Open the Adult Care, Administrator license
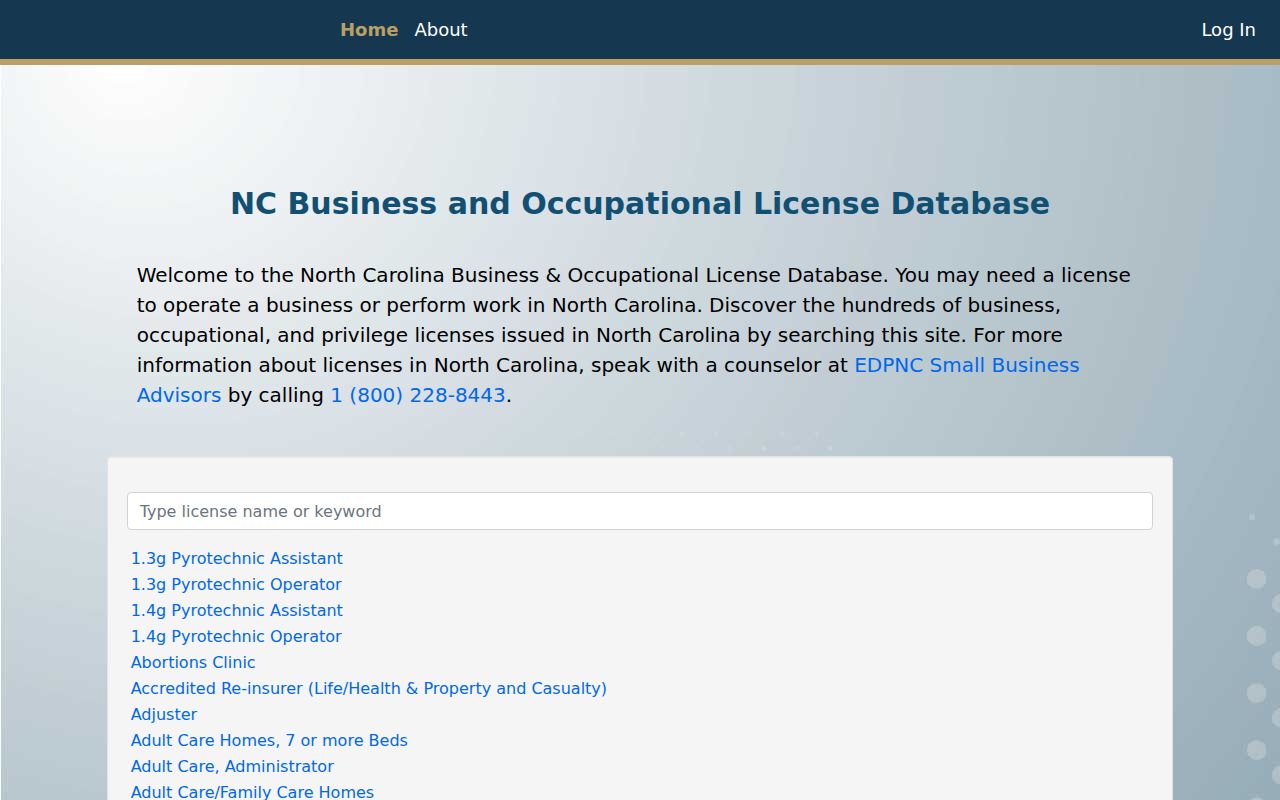 232,766
